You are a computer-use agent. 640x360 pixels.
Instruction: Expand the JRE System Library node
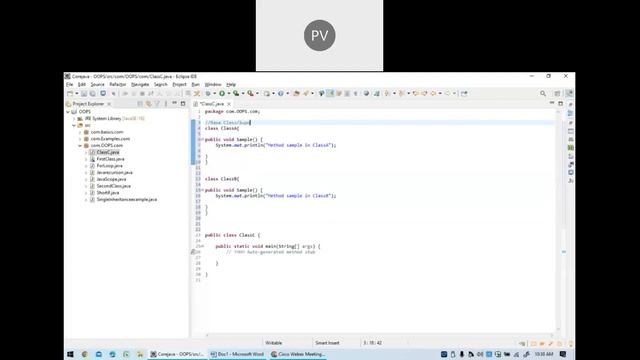pyautogui.click(x=74, y=119)
